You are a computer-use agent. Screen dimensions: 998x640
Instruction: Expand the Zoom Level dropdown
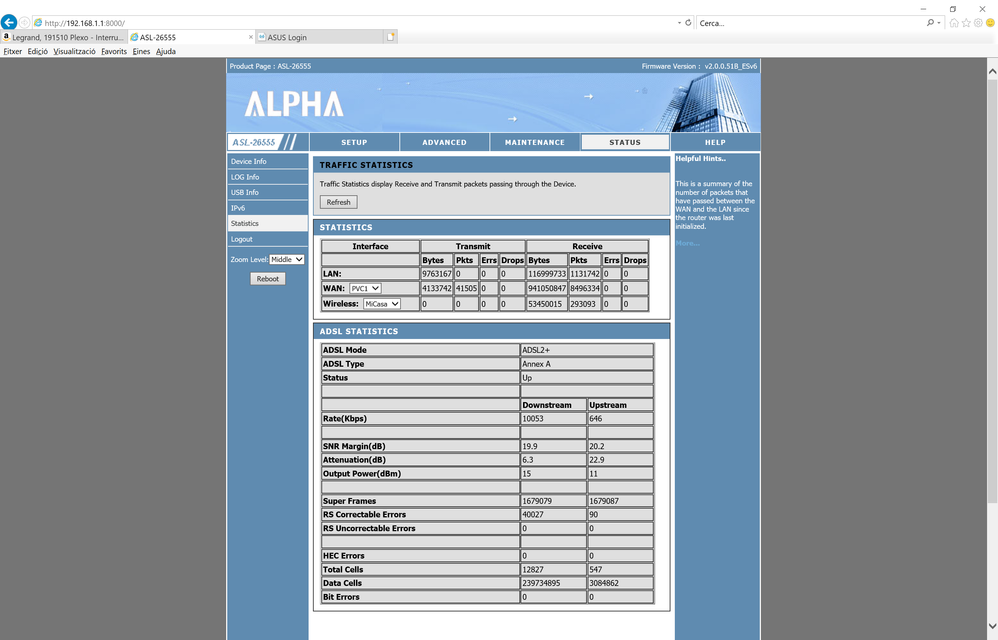point(286,260)
